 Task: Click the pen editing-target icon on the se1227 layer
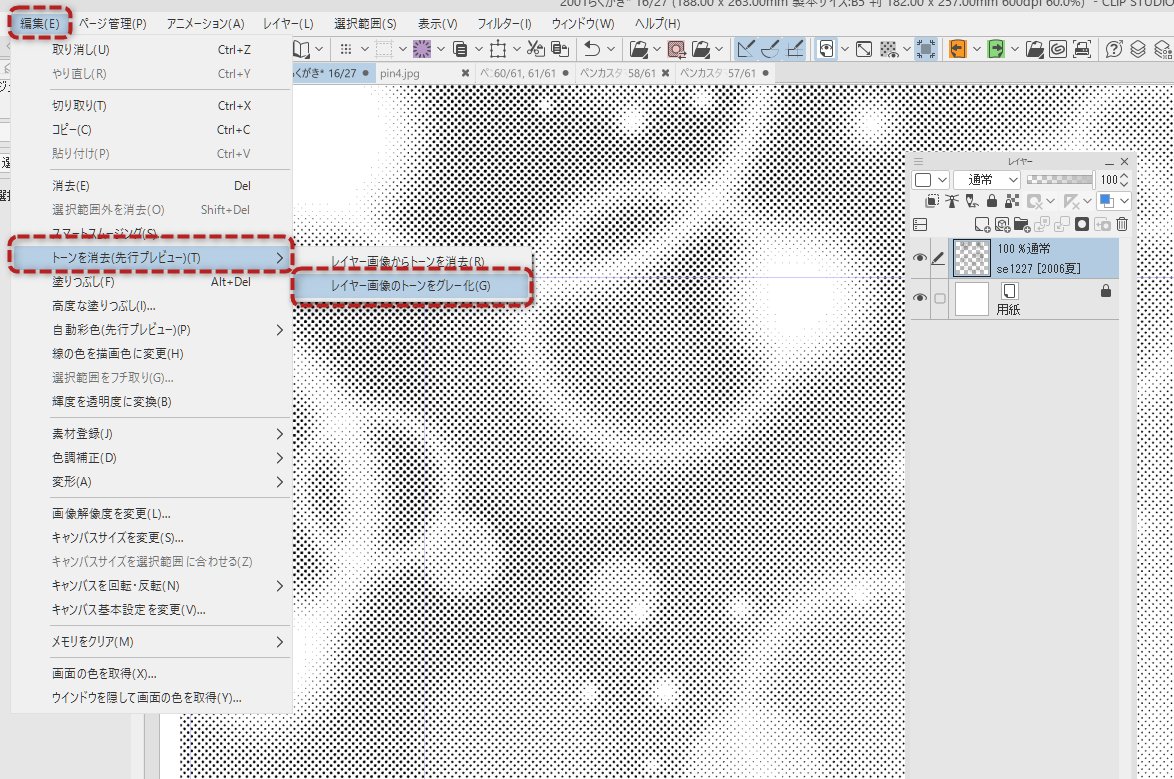tap(938, 258)
